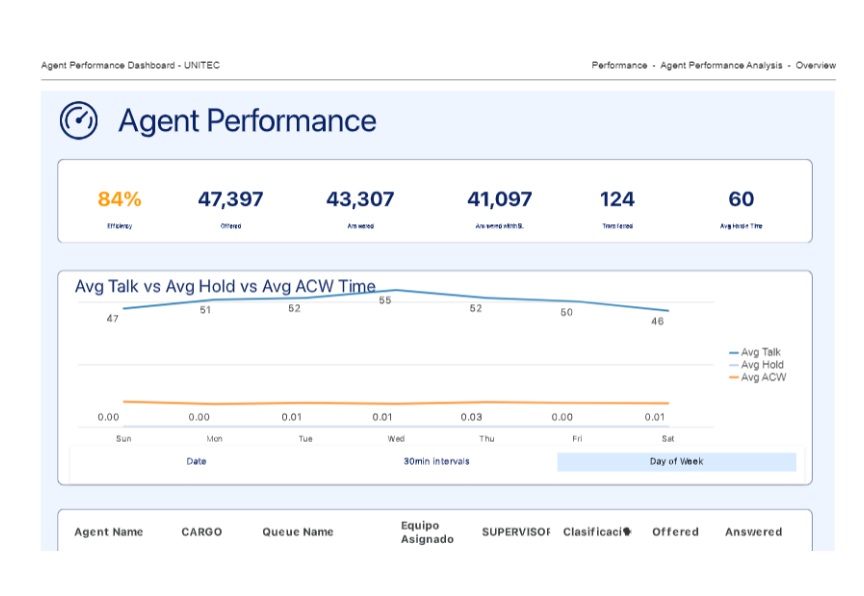Image resolution: width=864 pixels, height=596 pixels.
Task: Sort table by Agent Name column
Action: click(x=108, y=532)
